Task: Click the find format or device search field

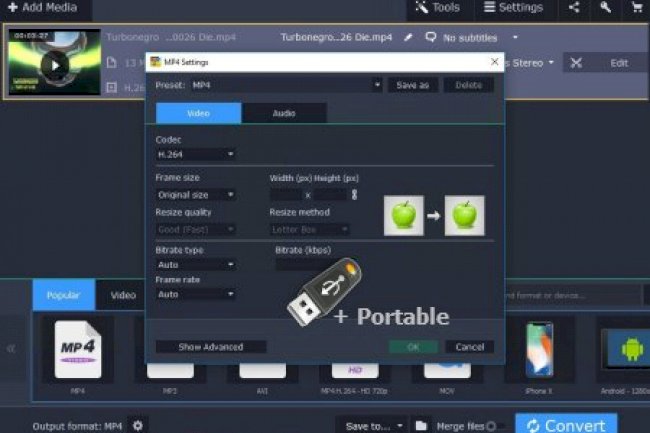Action: coord(572,295)
